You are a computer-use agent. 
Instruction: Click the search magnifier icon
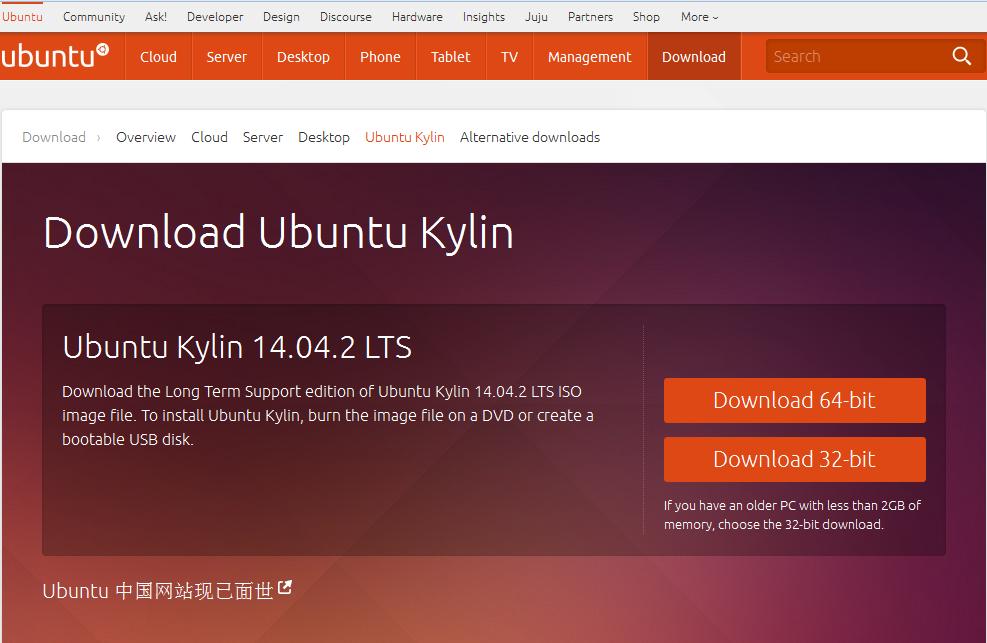click(x=961, y=56)
